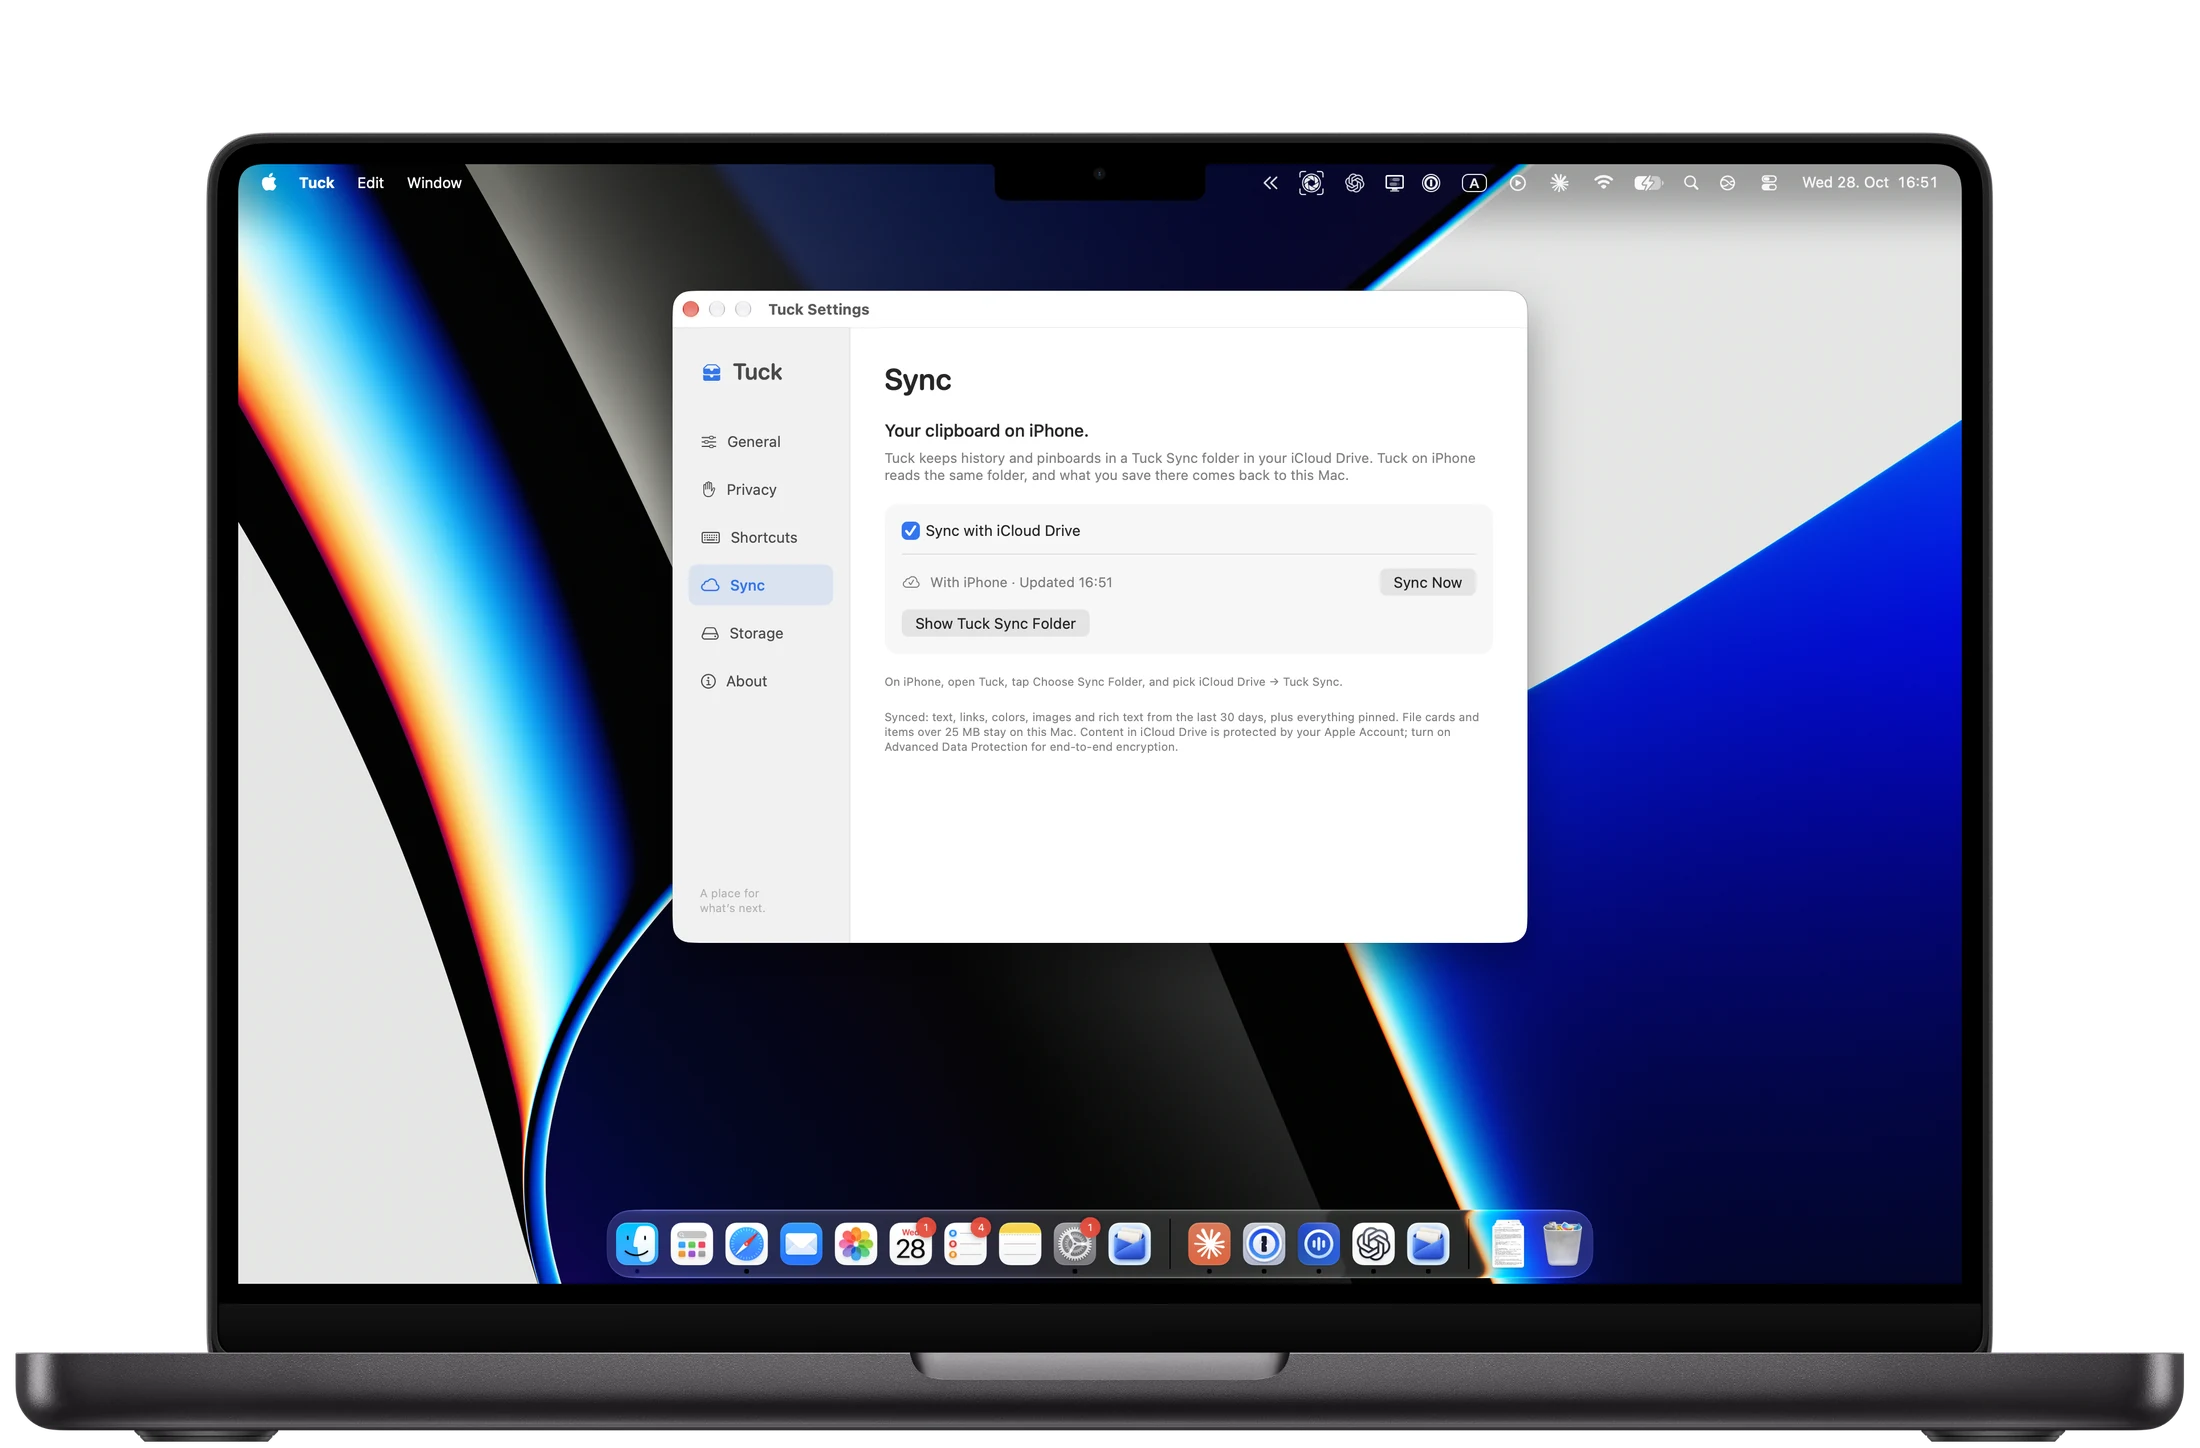Open the About pane
The image size is (2200, 1448).
tap(760, 682)
